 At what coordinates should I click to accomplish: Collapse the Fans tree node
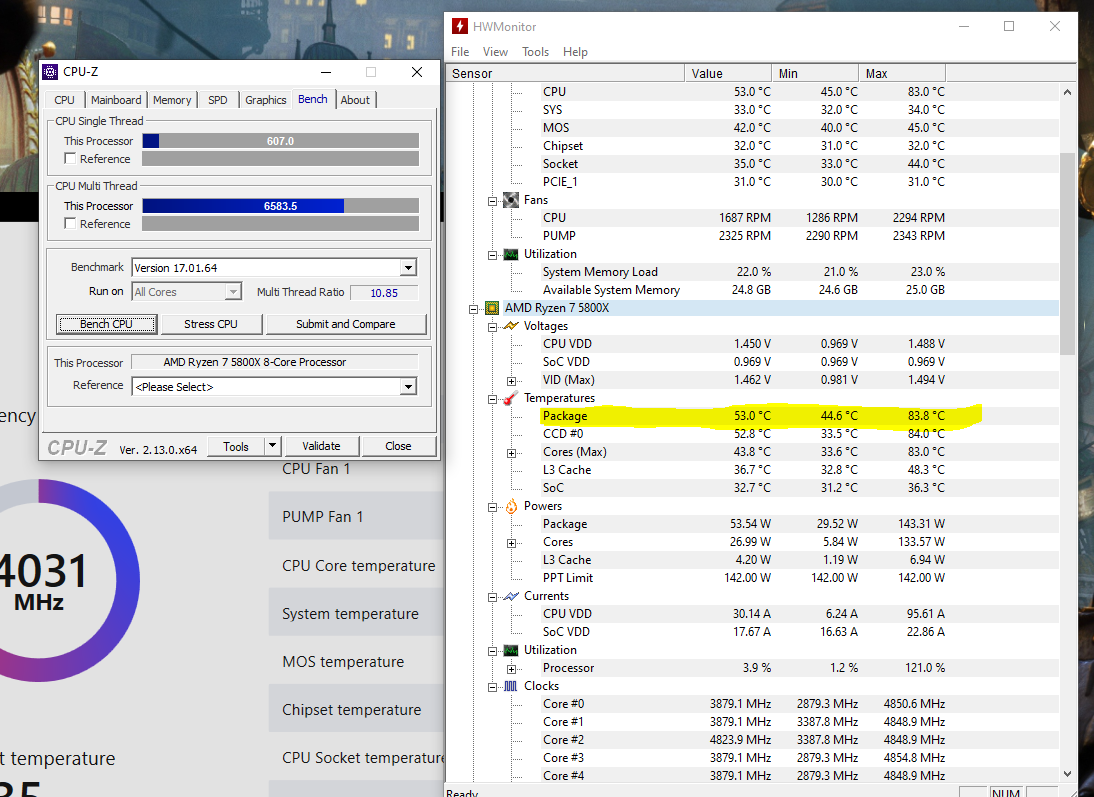click(x=493, y=201)
